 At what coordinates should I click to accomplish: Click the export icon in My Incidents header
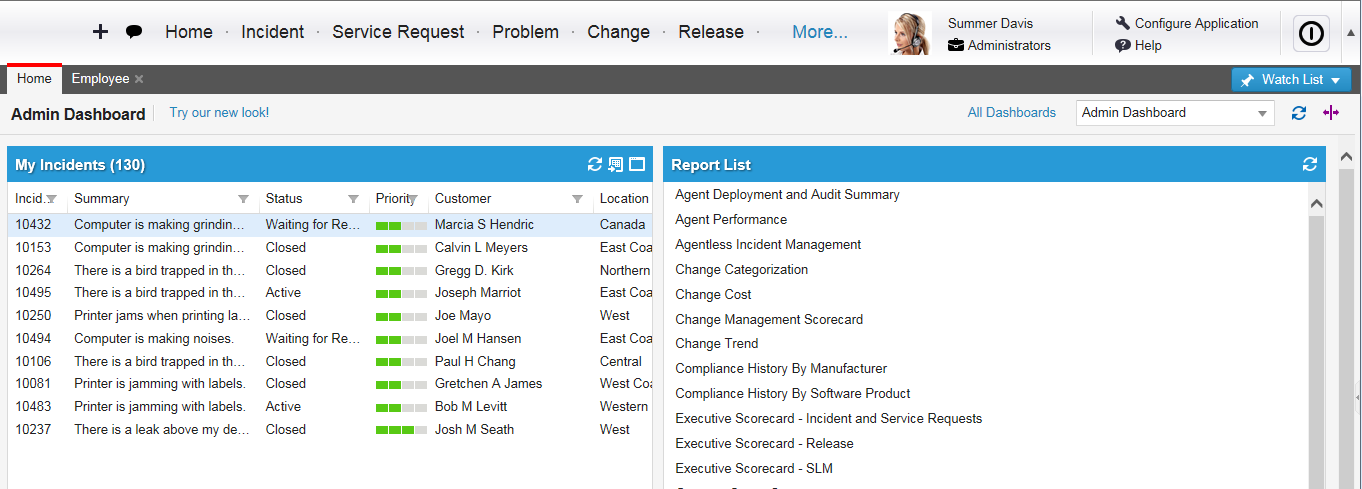pyautogui.click(x=616, y=164)
